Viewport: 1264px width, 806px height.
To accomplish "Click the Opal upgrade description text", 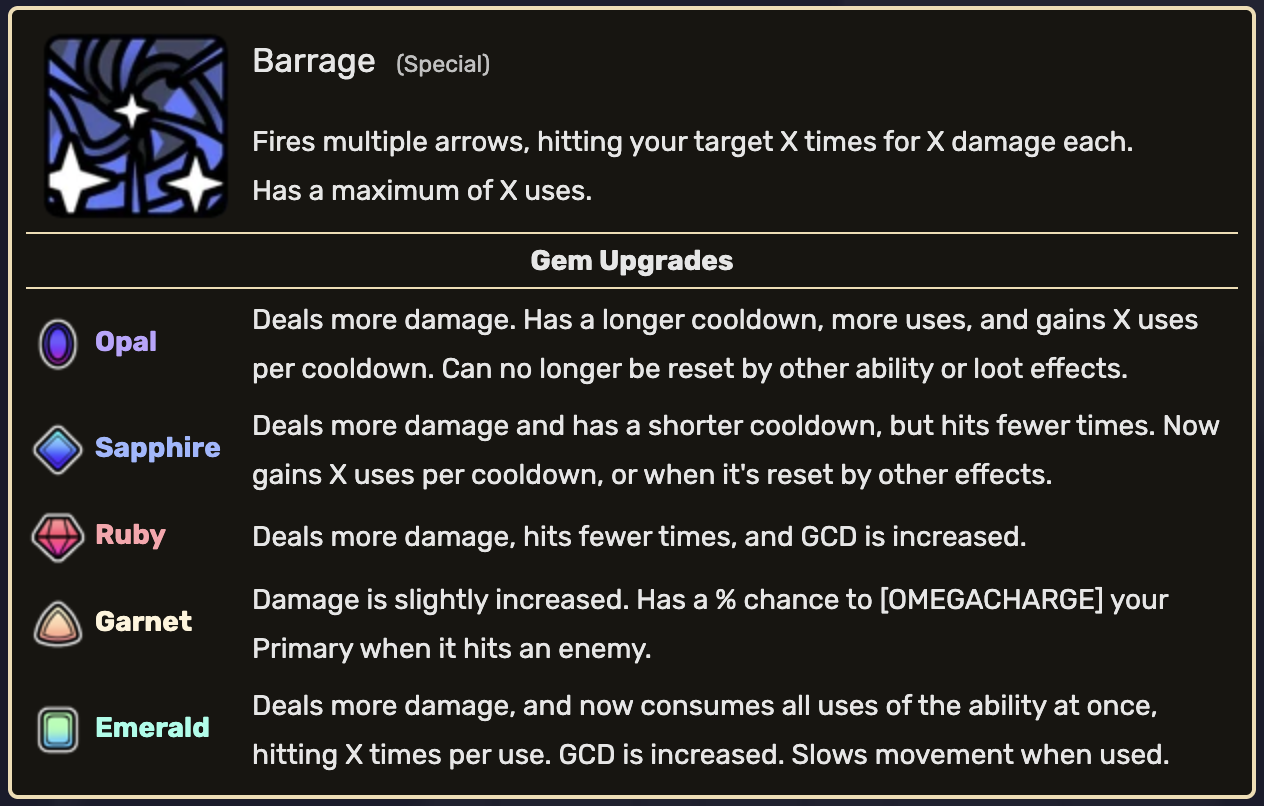I will point(724,344).
